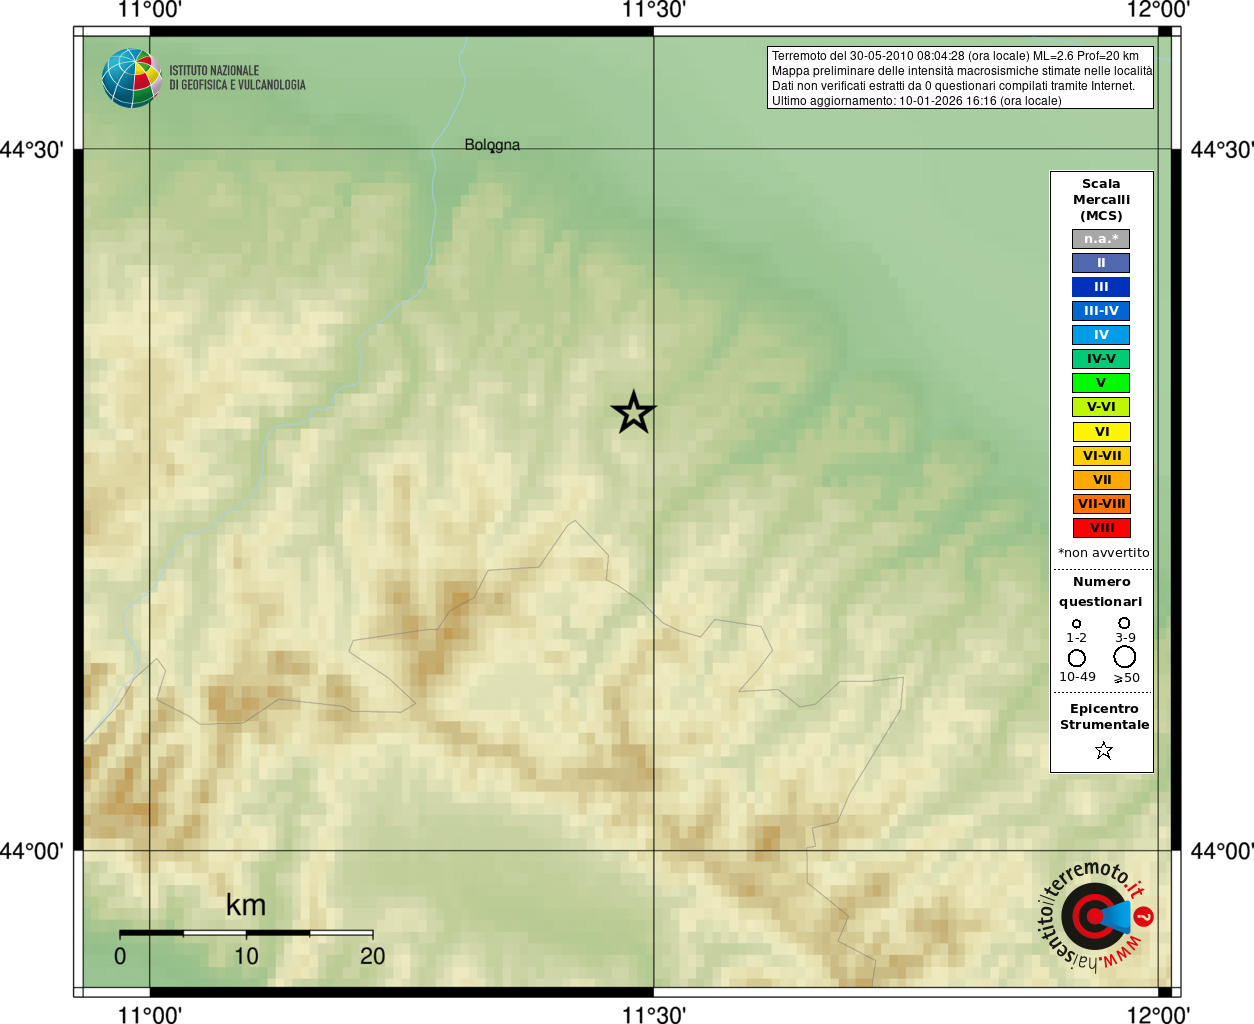Select the IV-V intensity swatch
This screenshot has width=1254, height=1024.
pos(1101,359)
